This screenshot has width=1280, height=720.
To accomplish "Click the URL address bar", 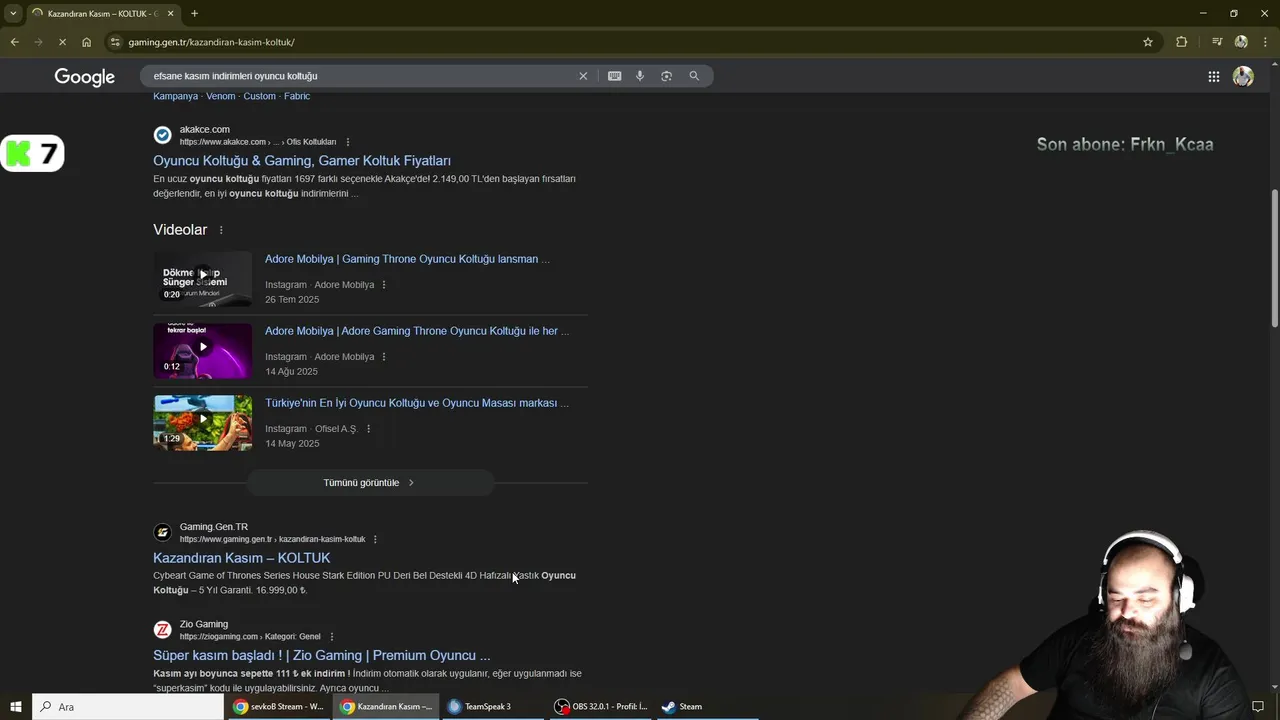I will click(x=630, y=42).
